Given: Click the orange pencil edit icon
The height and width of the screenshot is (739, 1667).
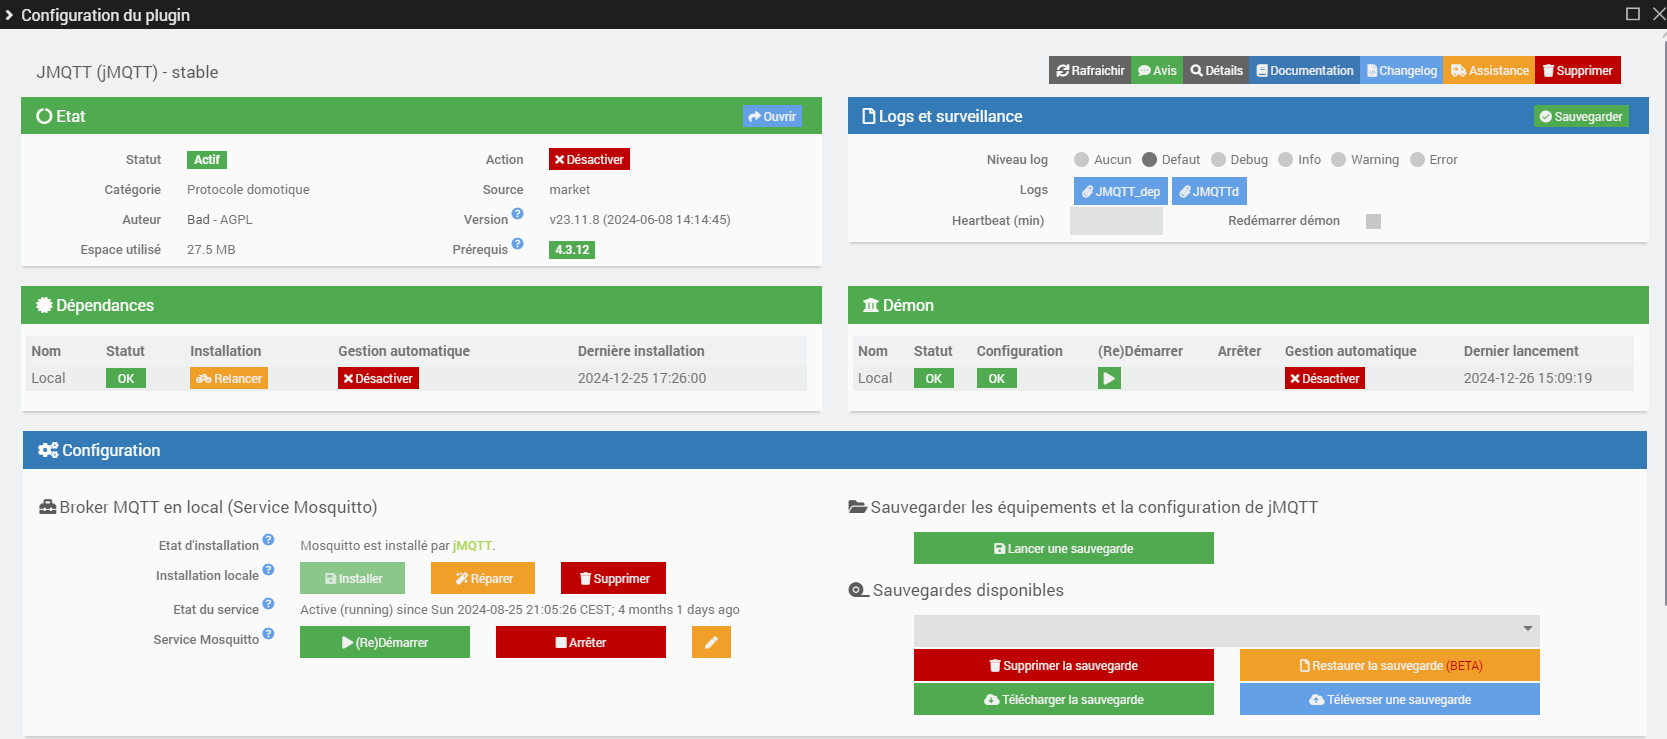Looking at the screenshot, I should [x=711, y=642].
